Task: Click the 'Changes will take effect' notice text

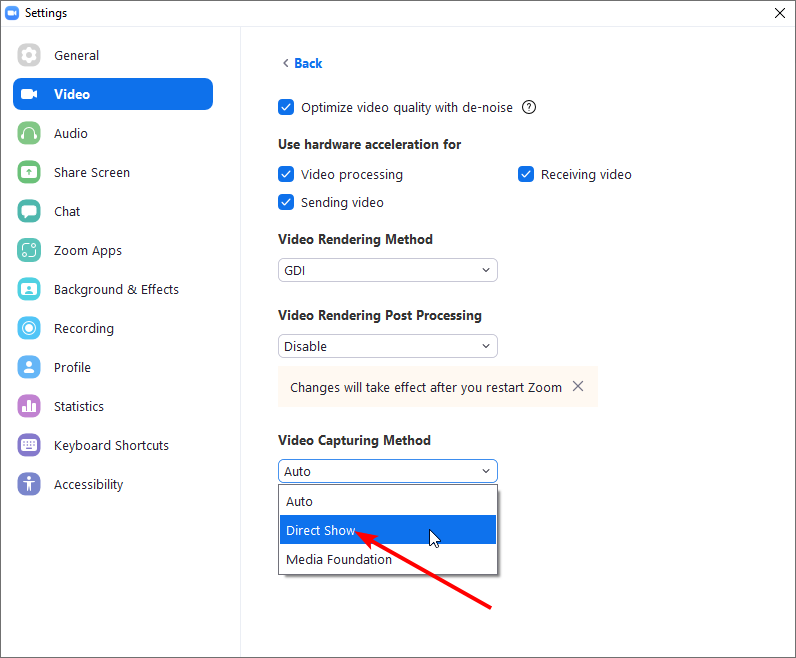Action: pos(426,387)
